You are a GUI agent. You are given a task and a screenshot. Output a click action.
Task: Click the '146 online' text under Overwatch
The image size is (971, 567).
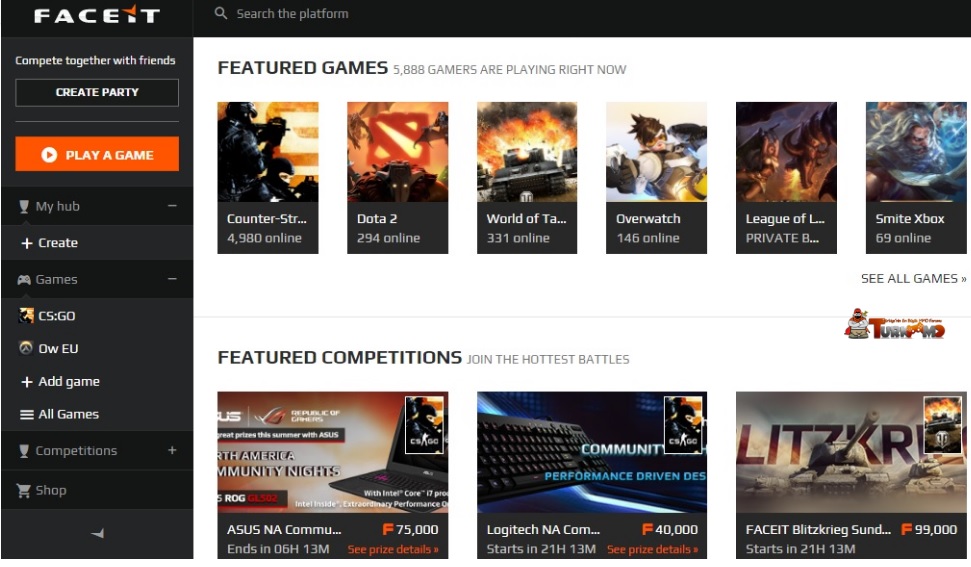click(x=648, y=238)
